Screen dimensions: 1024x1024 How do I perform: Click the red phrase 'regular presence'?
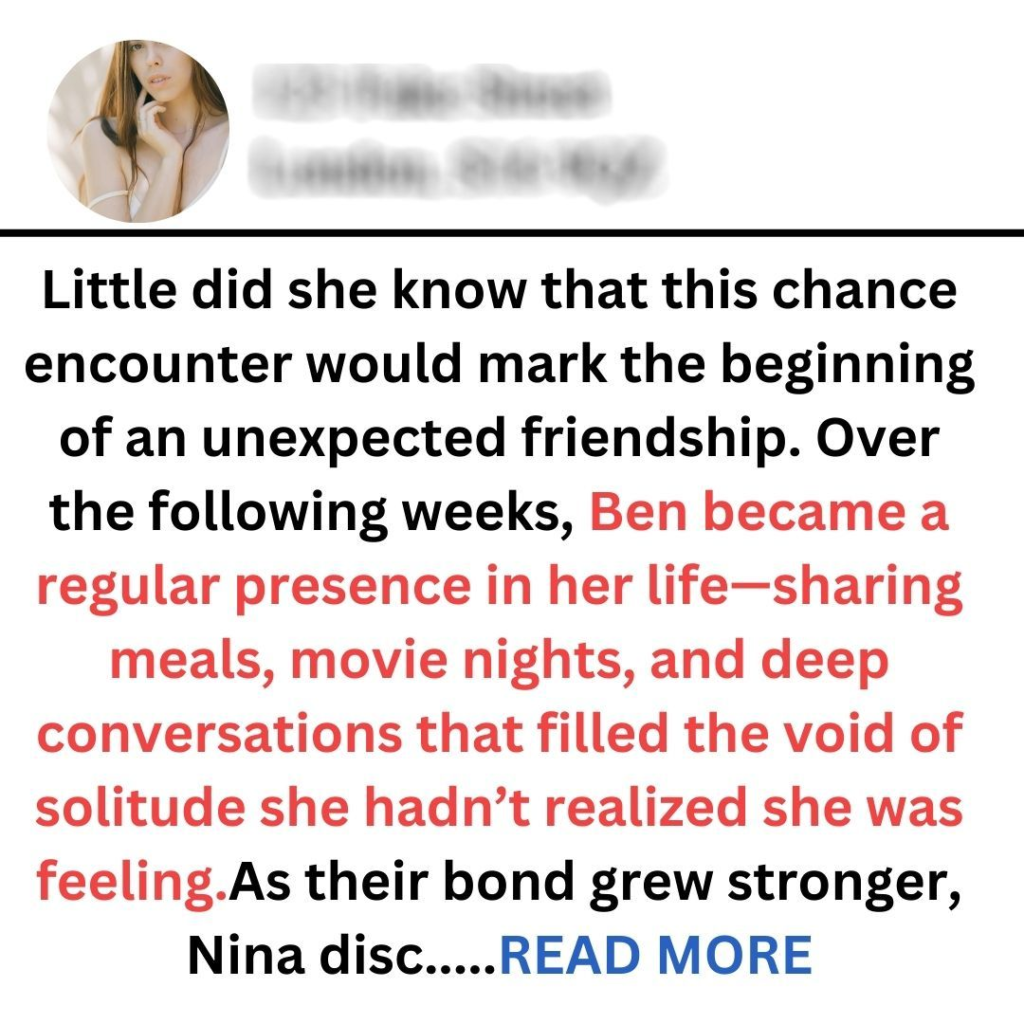click(x=253, y=586)
